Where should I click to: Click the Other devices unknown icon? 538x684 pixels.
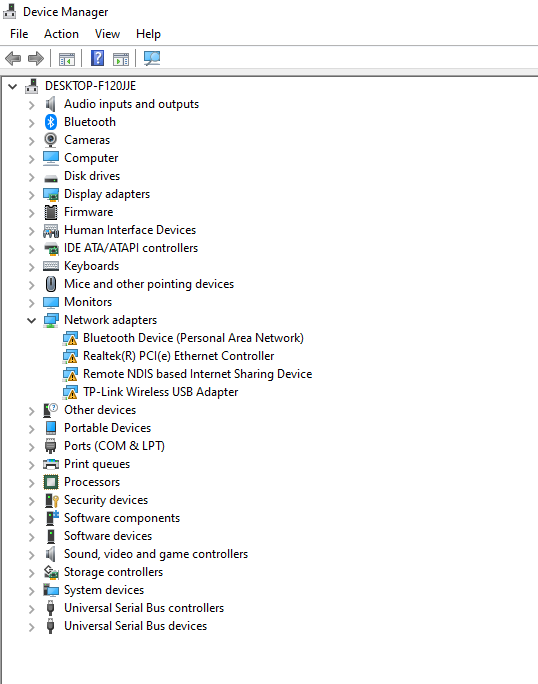(51, 410)
